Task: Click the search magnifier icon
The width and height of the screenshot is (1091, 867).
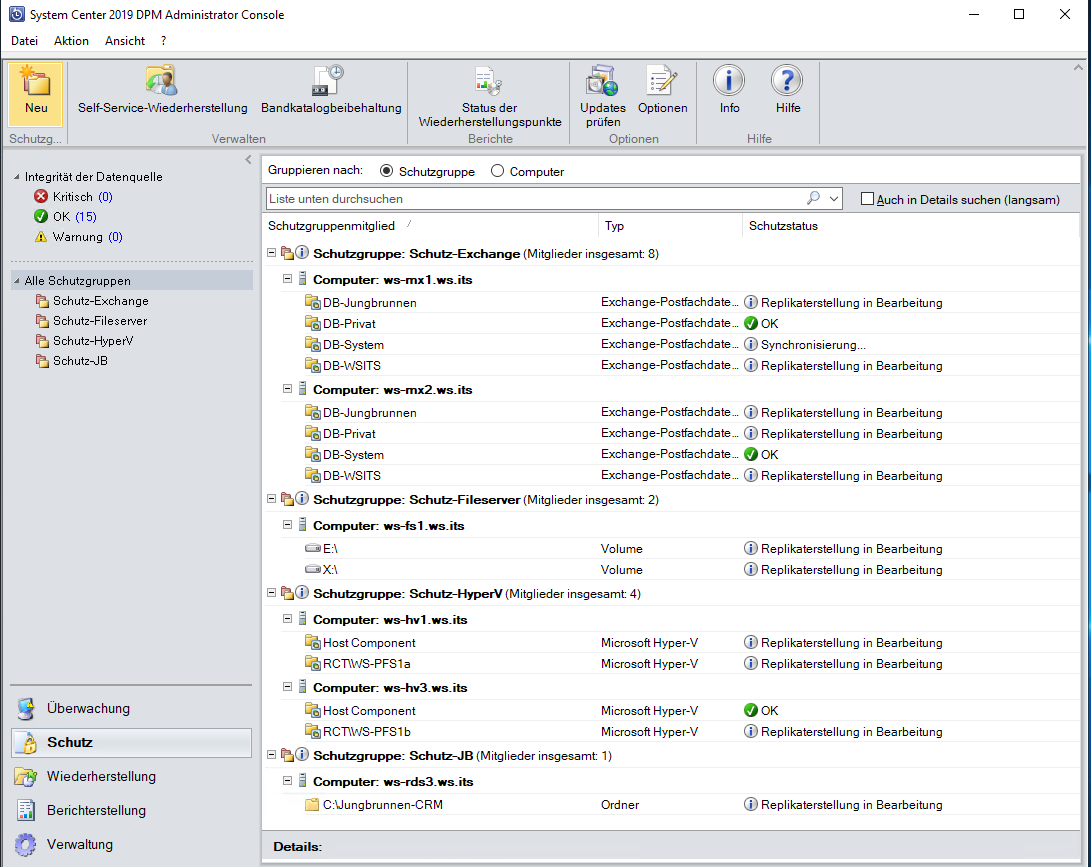Action: (813, 198)
